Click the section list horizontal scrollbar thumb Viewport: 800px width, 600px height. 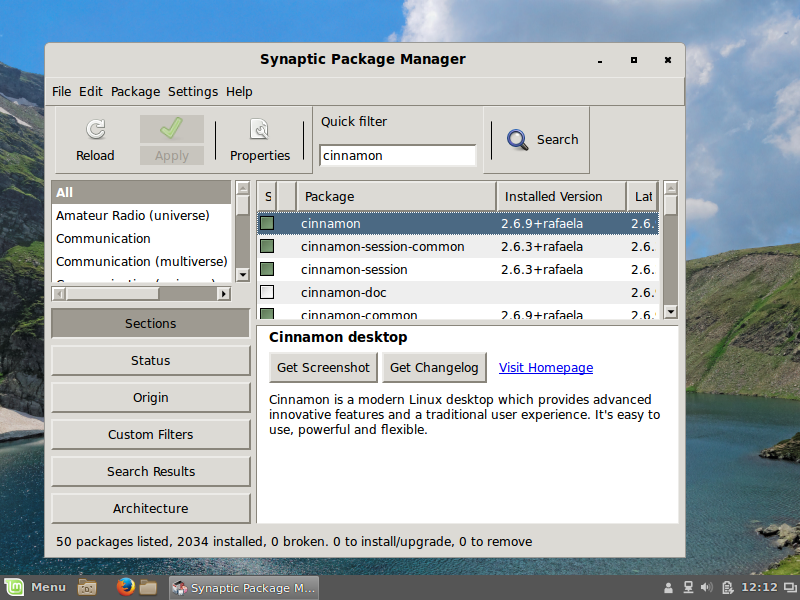tap(112, 294)
